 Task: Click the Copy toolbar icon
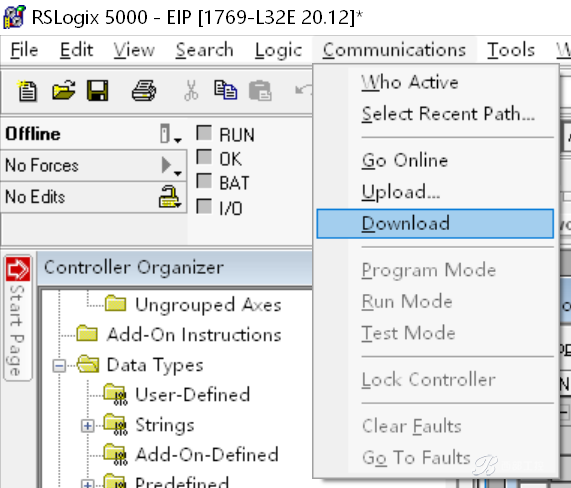pyautogui.click(x=225, y=90)
